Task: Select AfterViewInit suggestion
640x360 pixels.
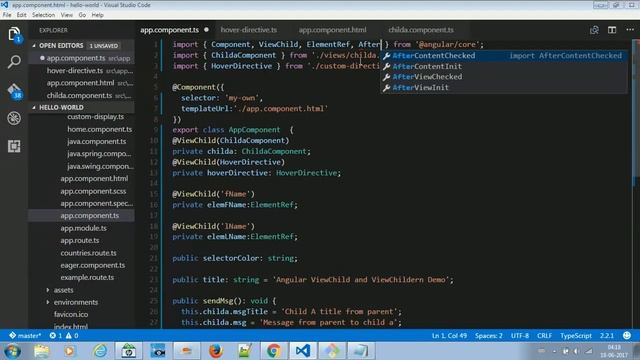Action: coord(504,87)
